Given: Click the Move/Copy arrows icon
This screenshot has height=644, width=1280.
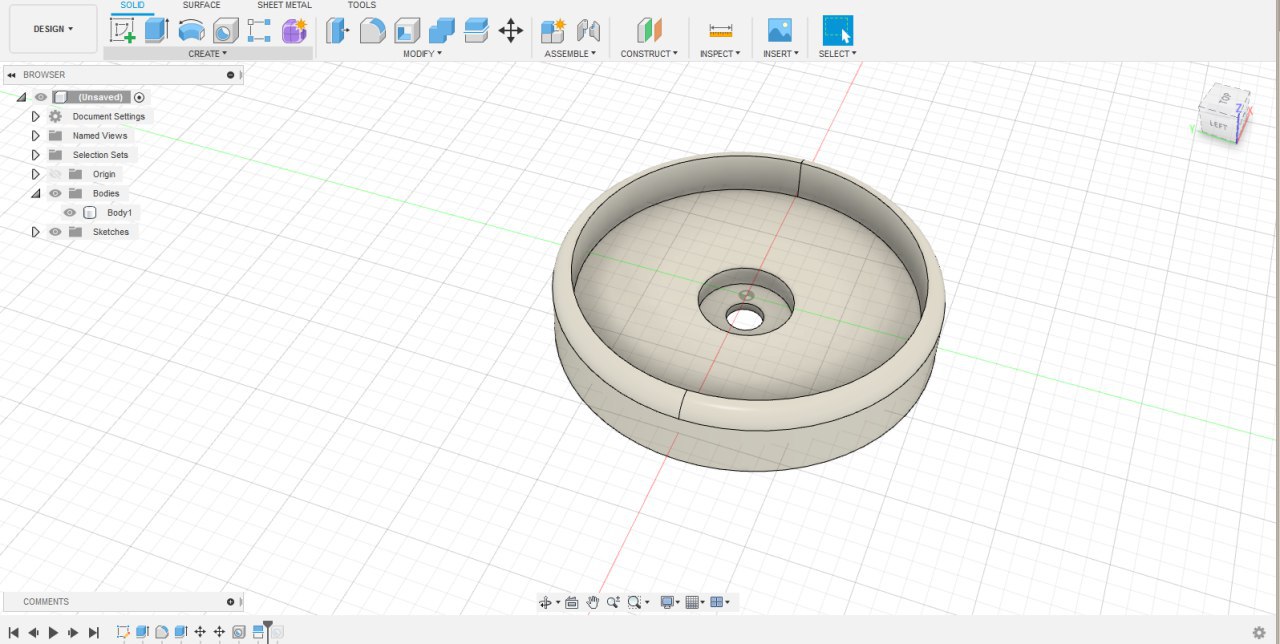Looking at the screenshot, I should 510,30.
